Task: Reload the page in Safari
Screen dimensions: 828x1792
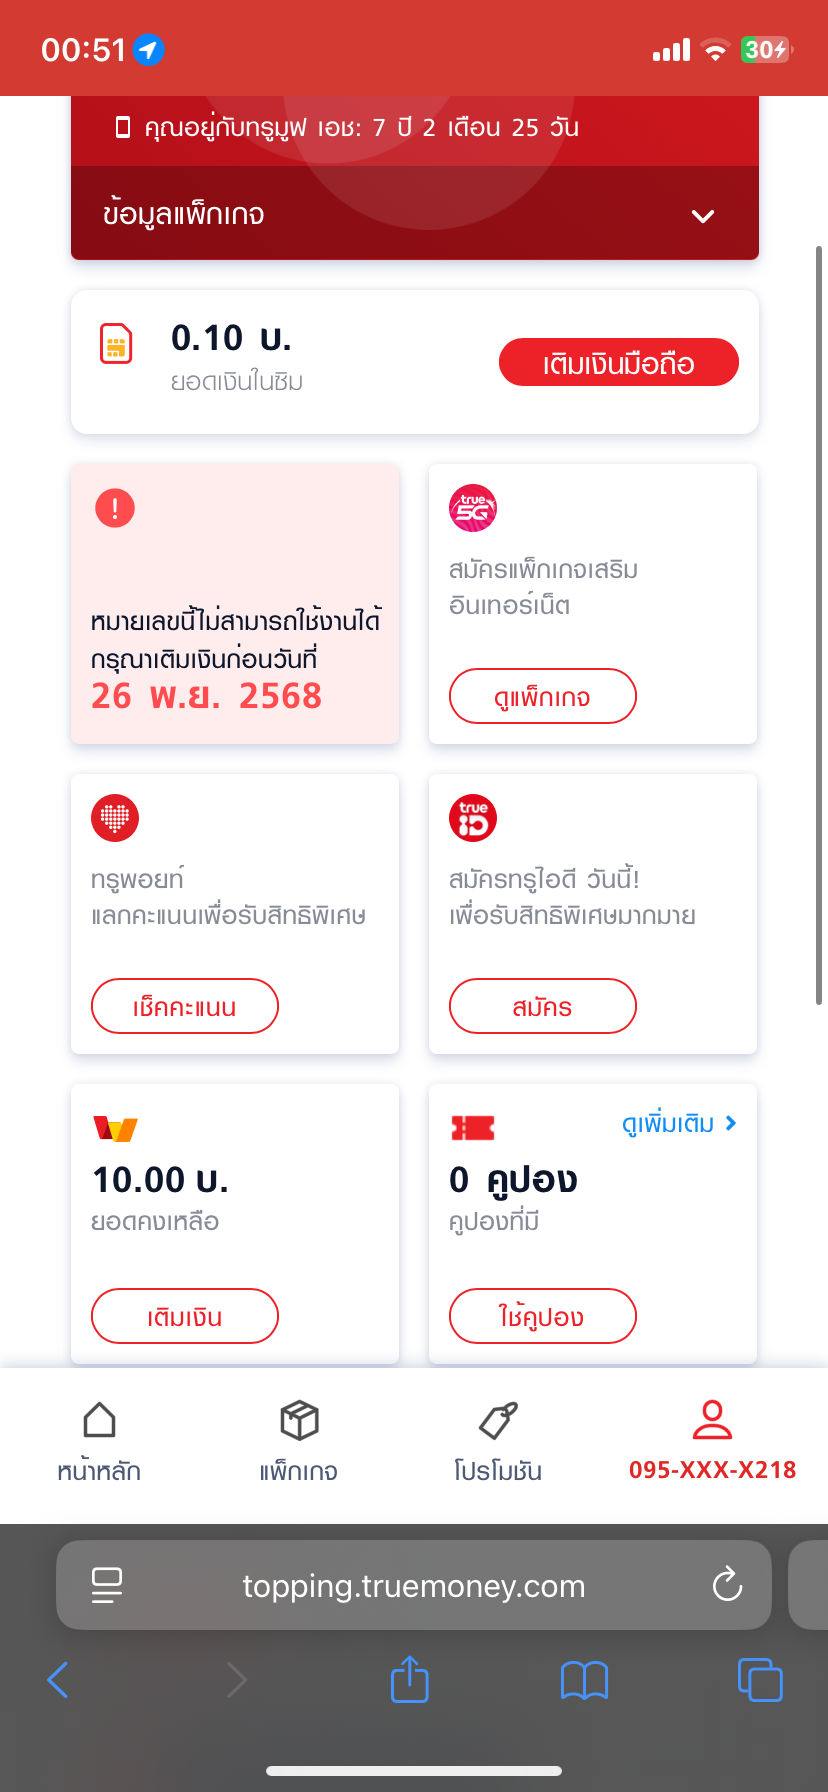Action: click(x=727, y=1585)
